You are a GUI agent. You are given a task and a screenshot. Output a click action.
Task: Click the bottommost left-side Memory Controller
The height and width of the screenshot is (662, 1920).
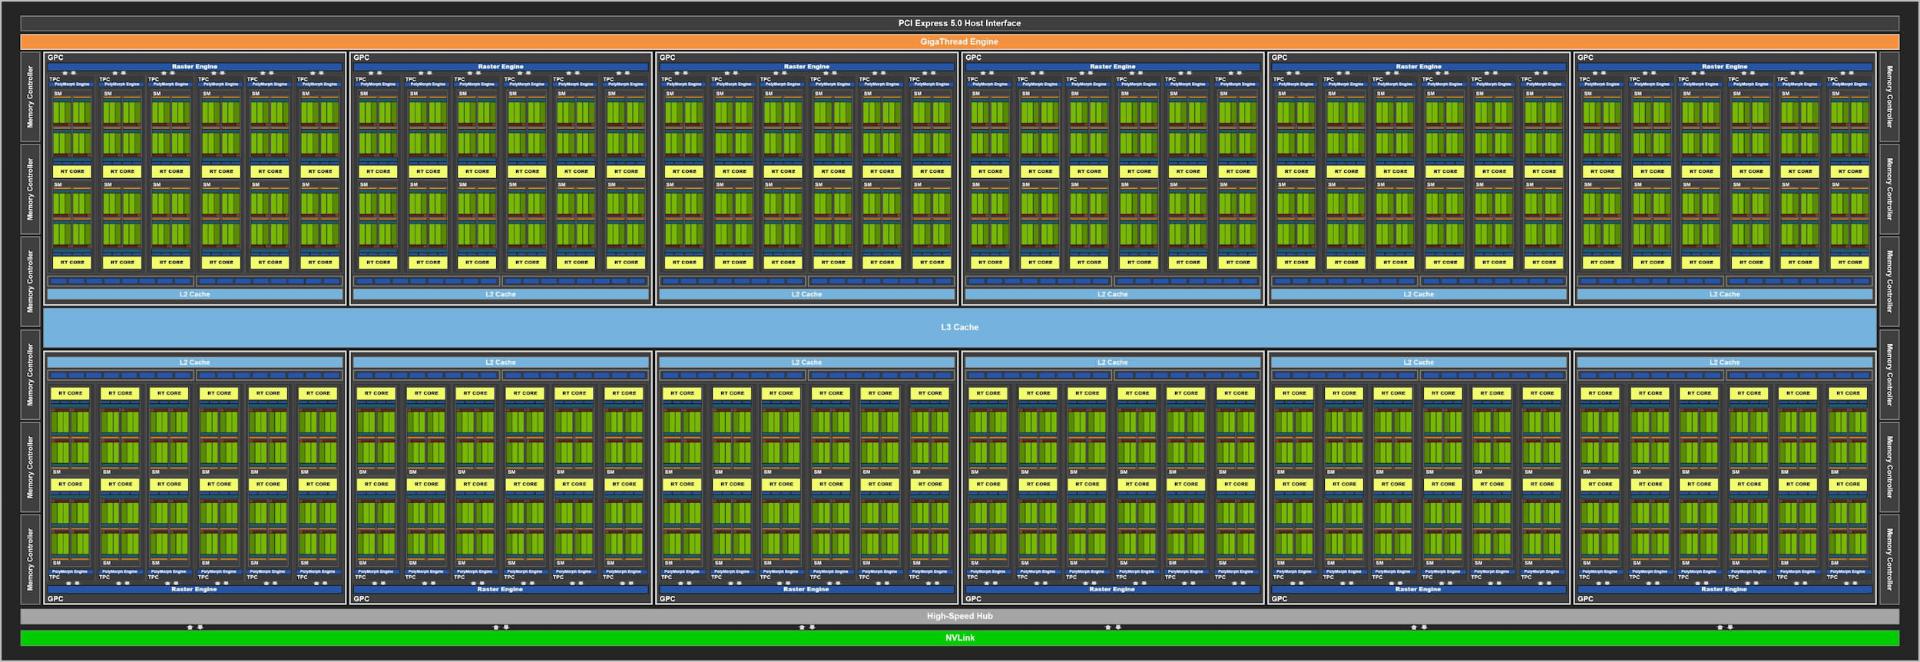[30, 559]
